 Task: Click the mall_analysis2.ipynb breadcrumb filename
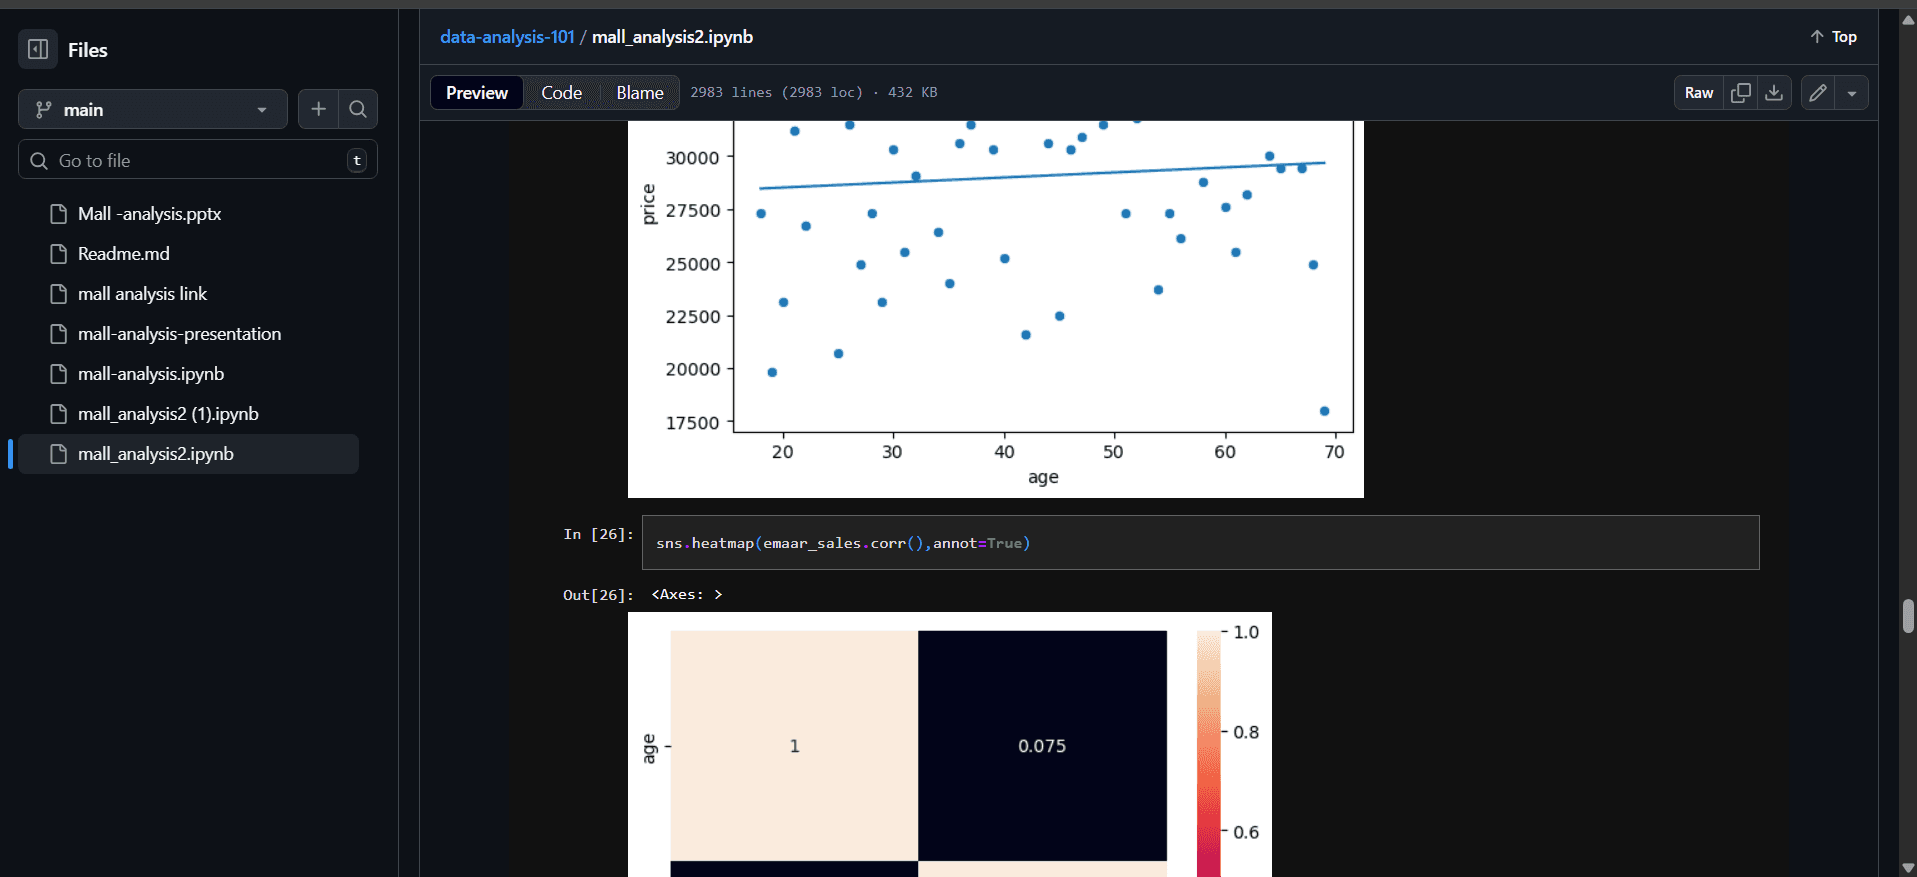point(672,37)
